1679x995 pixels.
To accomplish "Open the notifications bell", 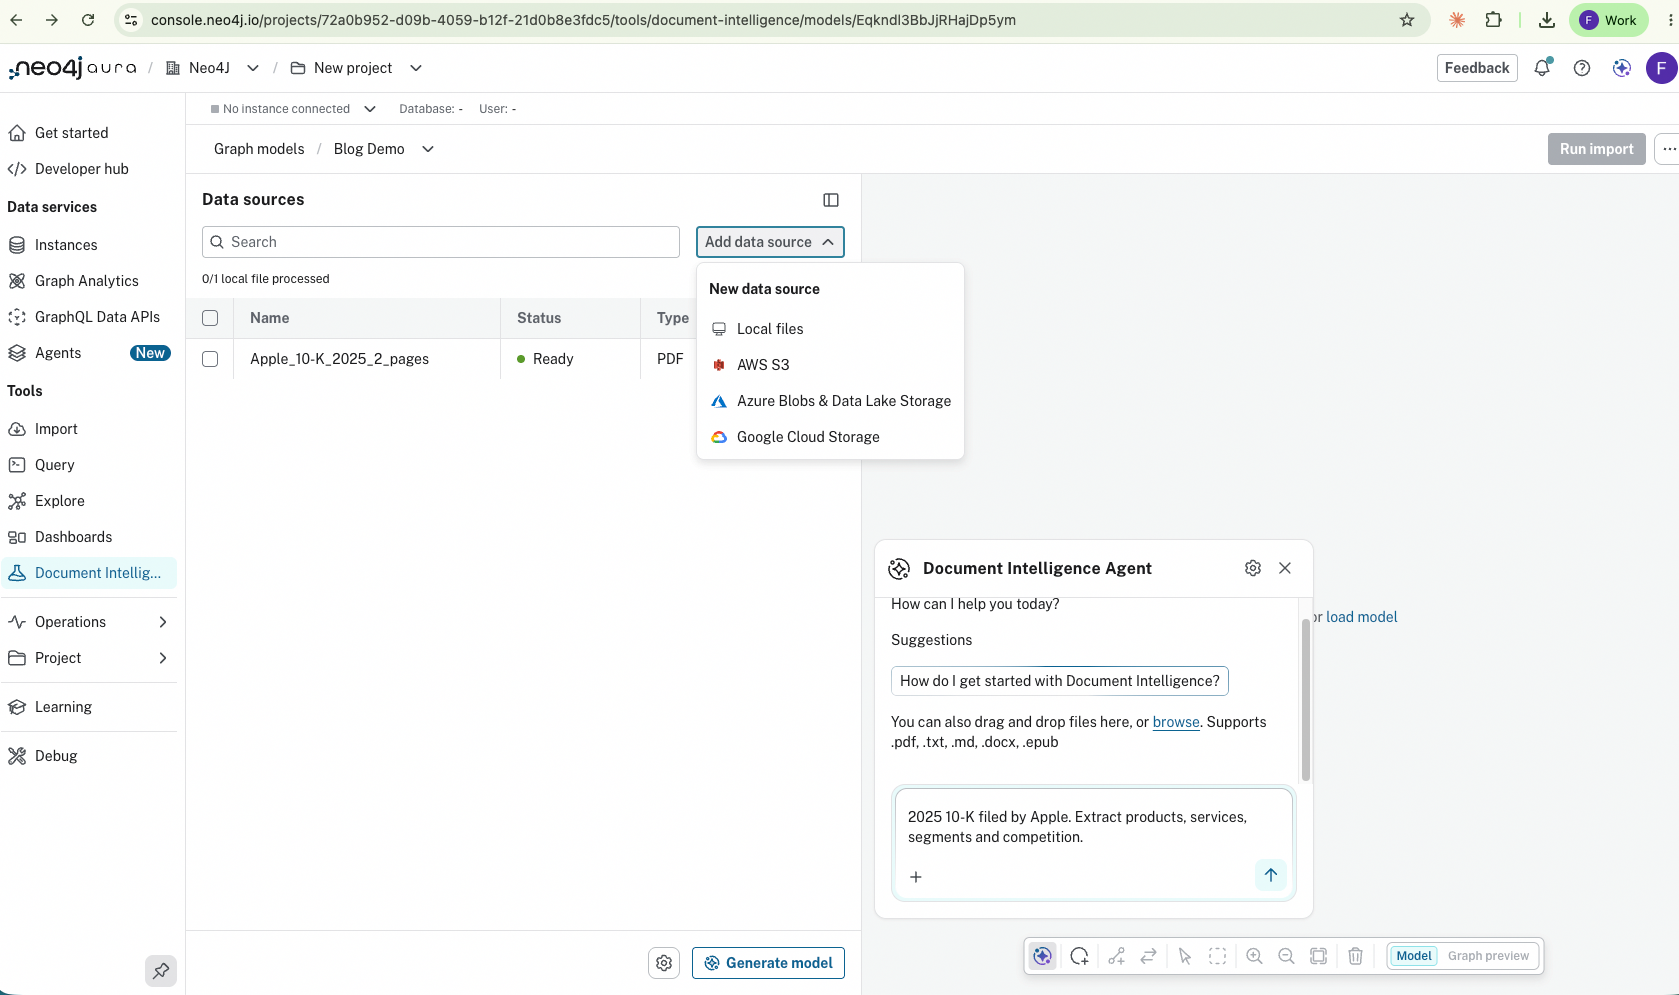I will click(x=1542, y=68).
